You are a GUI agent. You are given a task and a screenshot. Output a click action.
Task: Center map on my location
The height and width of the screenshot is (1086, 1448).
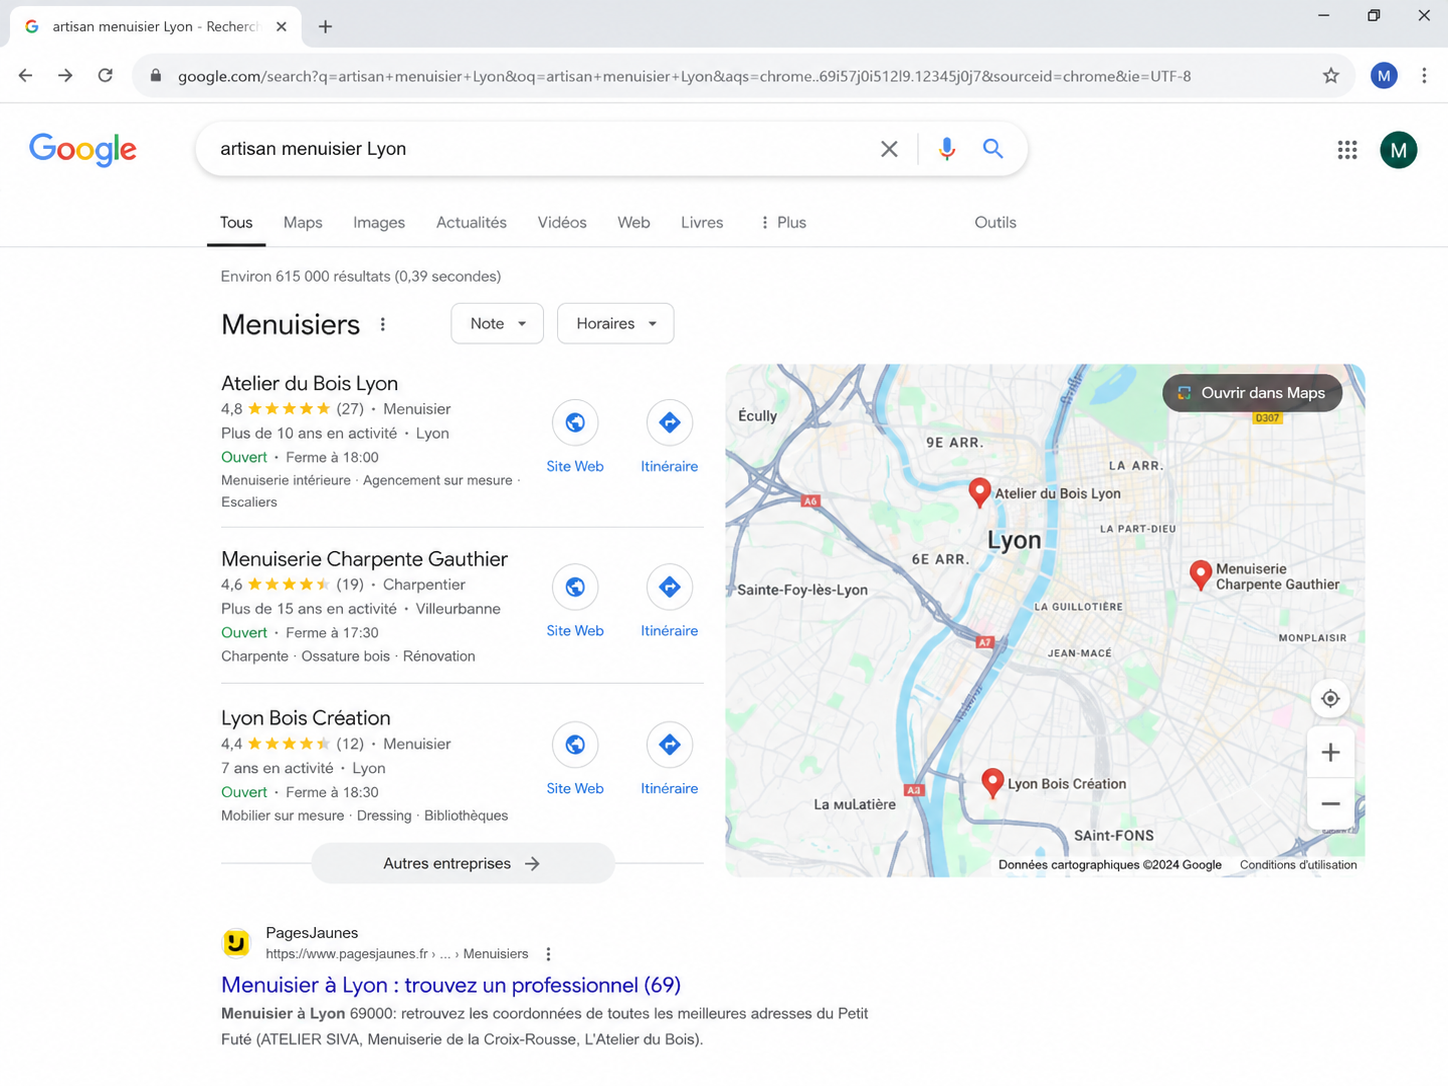click(1330, 699)
